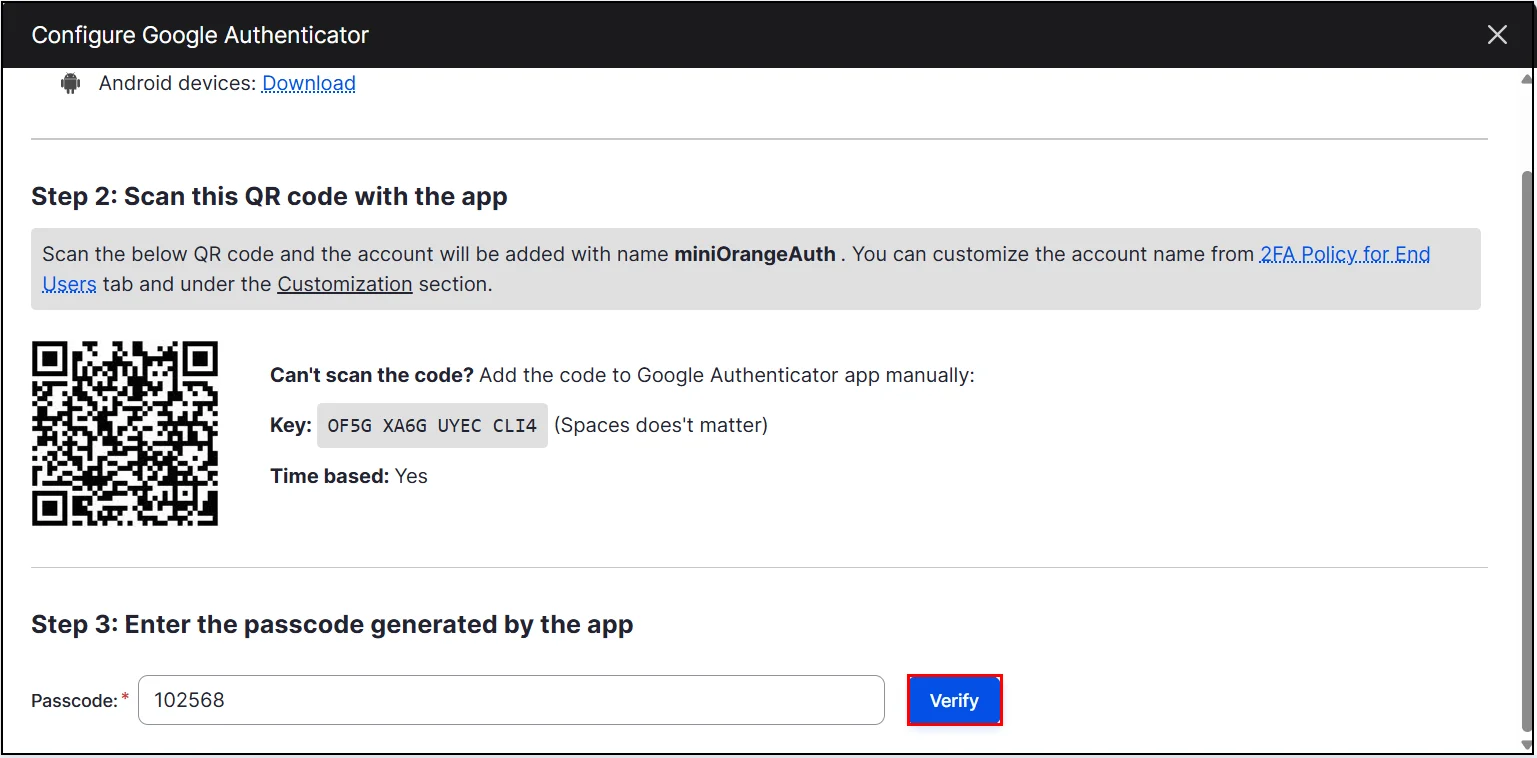Image resolution: width=1537 pixels, height=758 pixels.
Task: Select the QR code image
Action: [125, 433]
